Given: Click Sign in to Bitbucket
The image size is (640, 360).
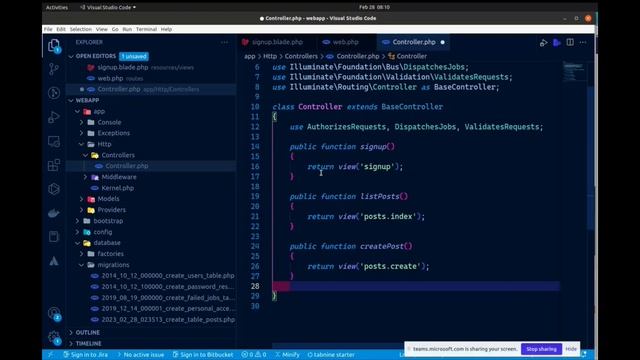Looking at the screenshot, I should click(x=203, y=355).
